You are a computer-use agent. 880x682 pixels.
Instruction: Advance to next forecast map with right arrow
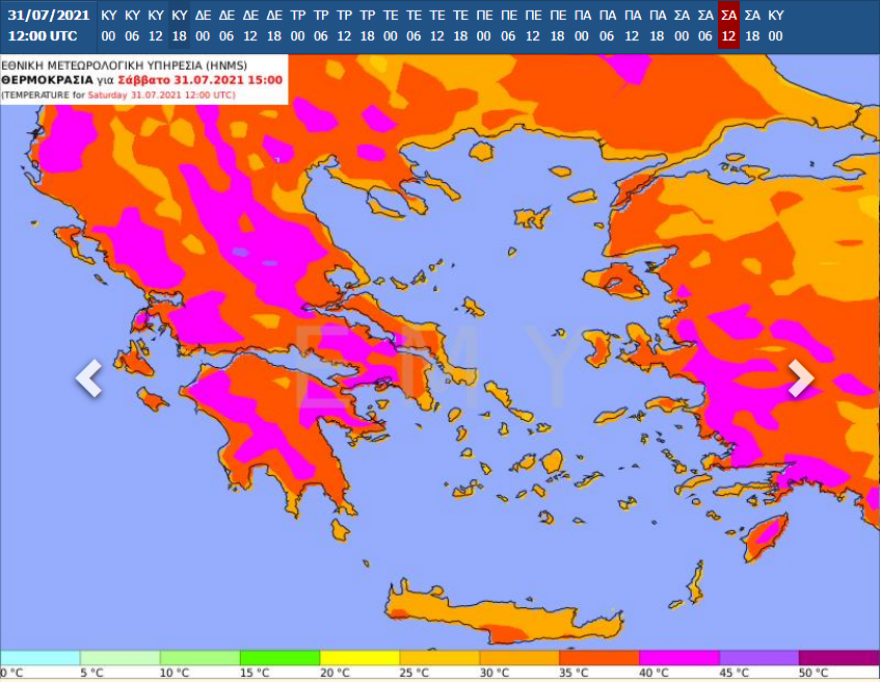(x=801, y=378)
